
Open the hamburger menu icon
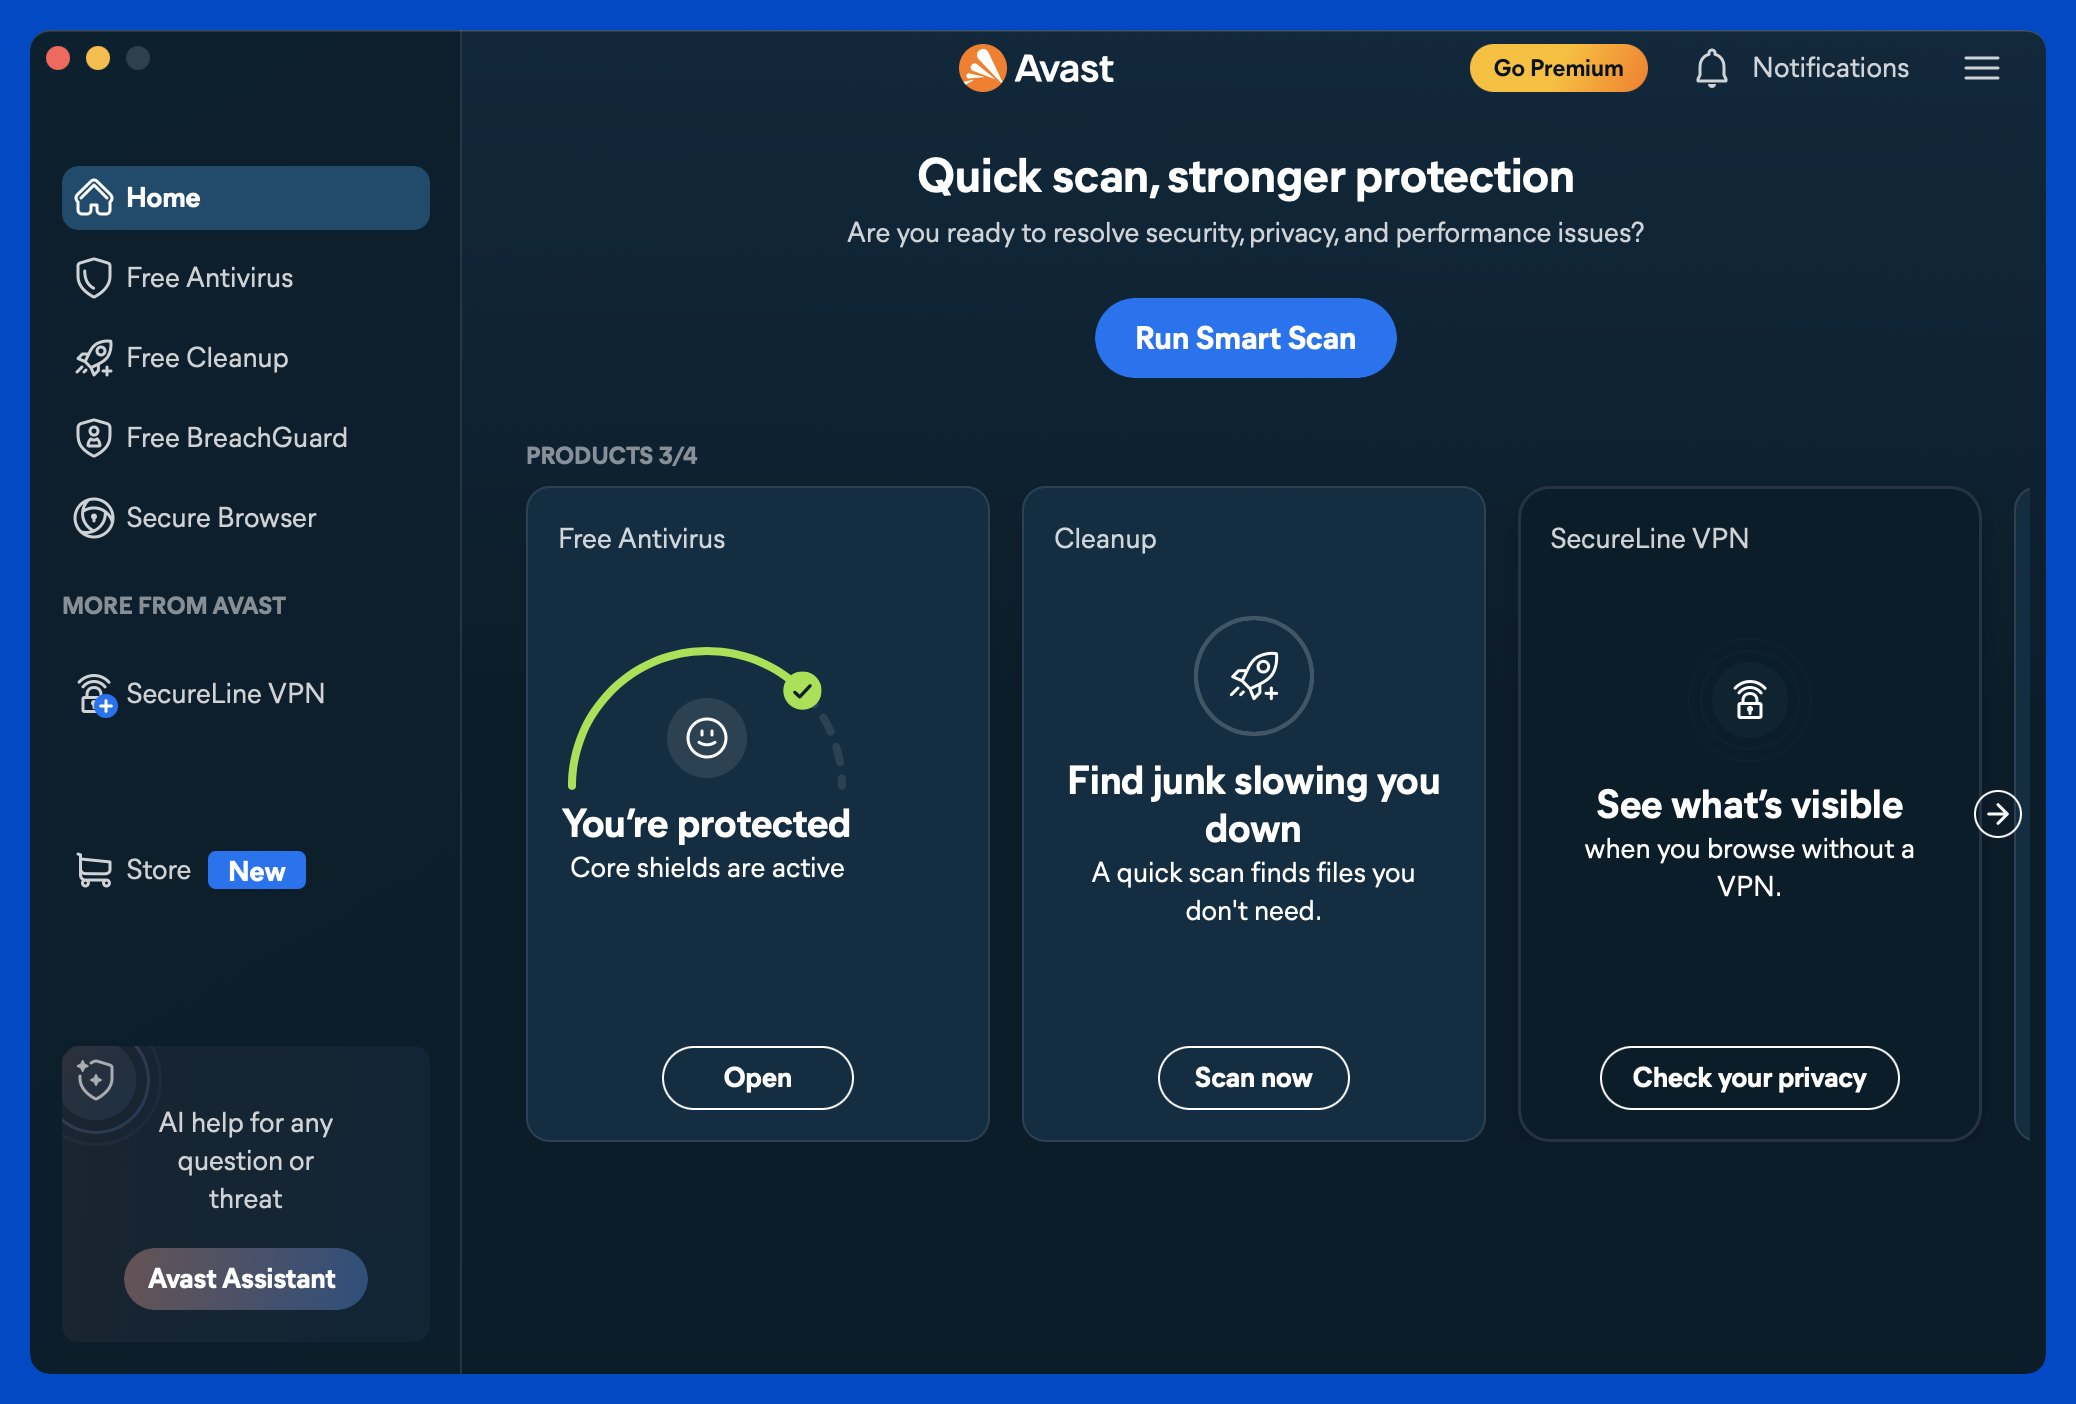(x=1981, y=68)
